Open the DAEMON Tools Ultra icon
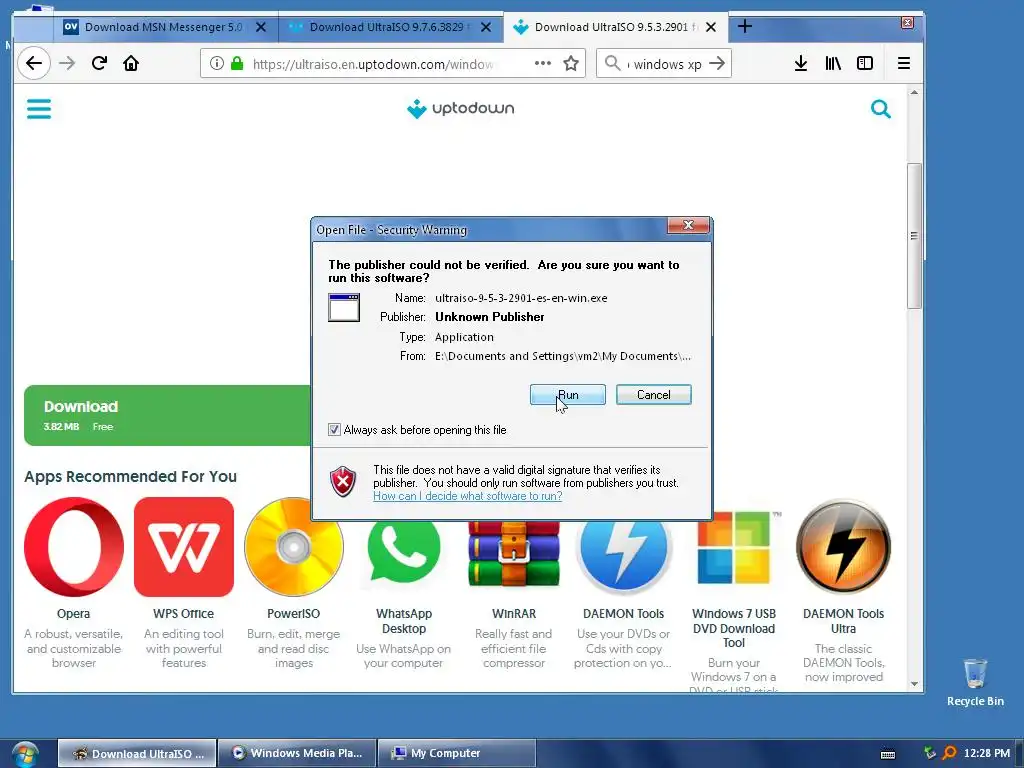Screen dimensions: 1024x768 [x=843, y=547]
